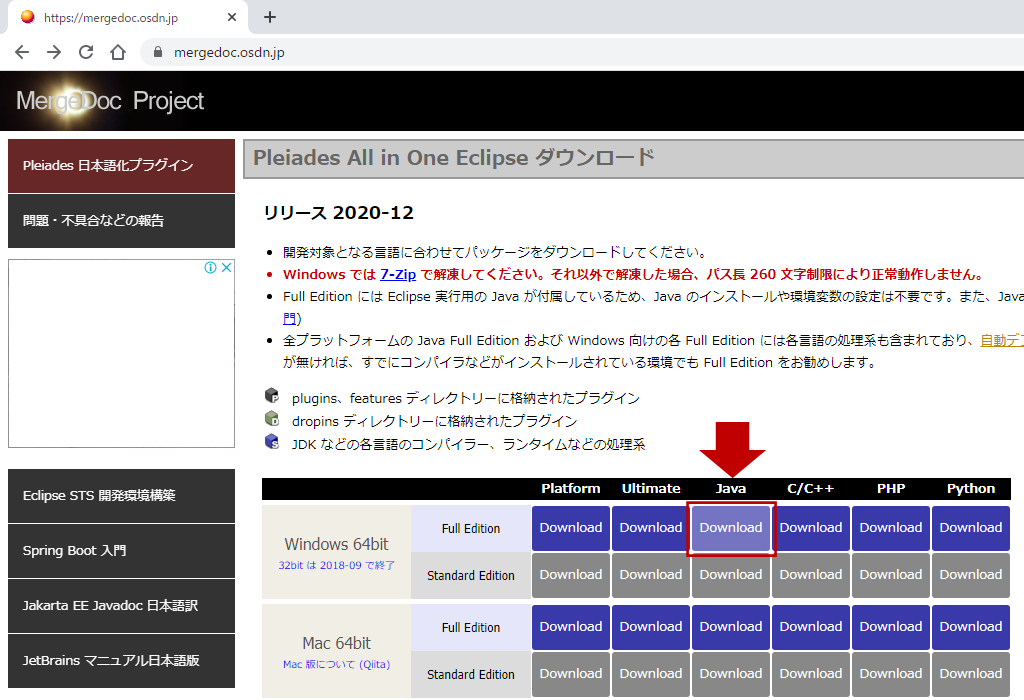
Task: Download Mac Standard Edition PHP package
Action: [891, 674]
